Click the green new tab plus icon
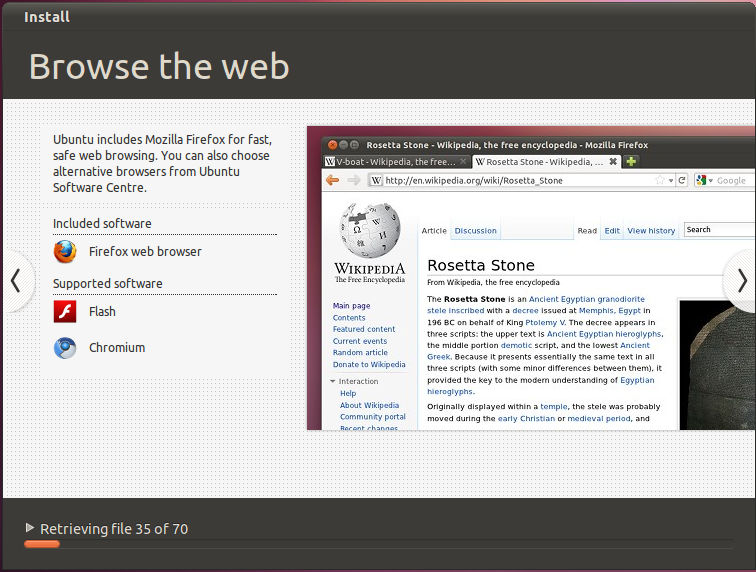Image resolution: width=756 pixels, height=572 pixels. [x=631, y=161]
